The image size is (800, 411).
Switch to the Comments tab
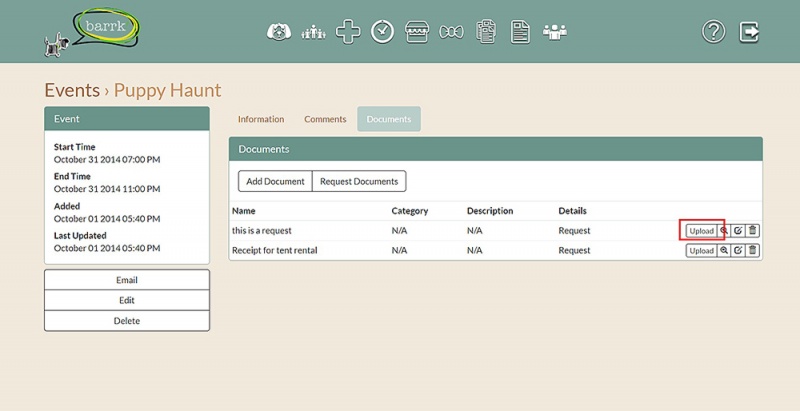point(325,119)
